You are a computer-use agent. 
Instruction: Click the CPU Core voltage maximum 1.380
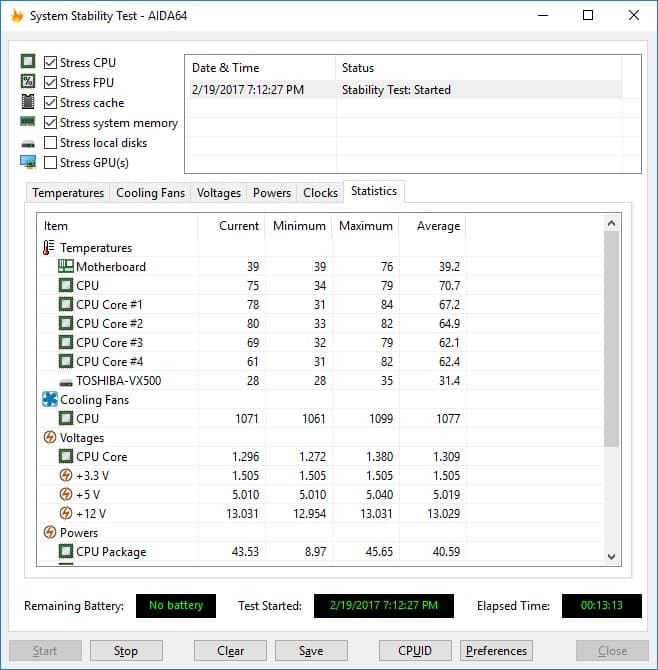pos(379,456)
